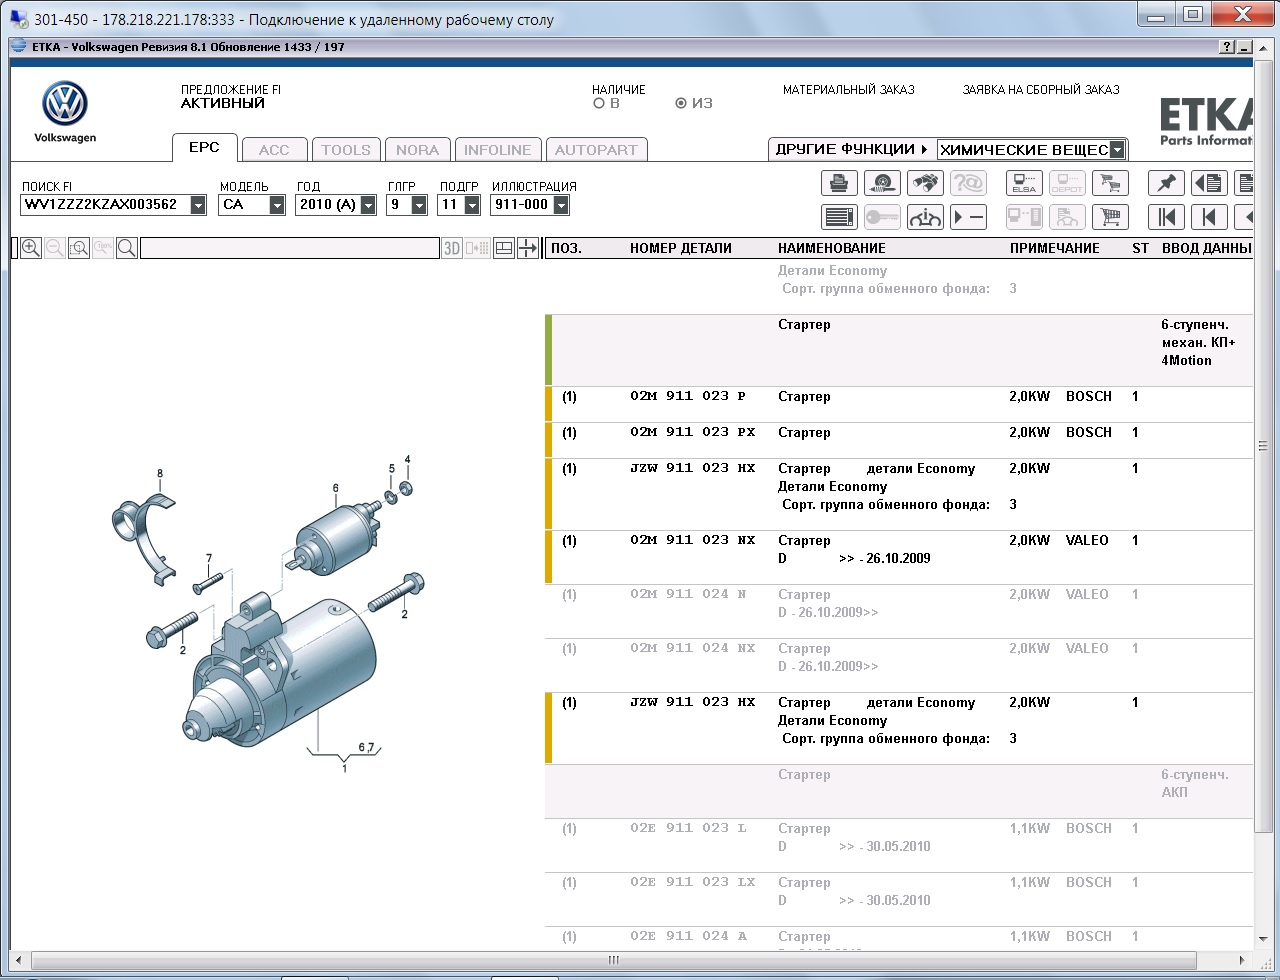Click ЗАЯВКА НА СБОРНЫЙ ЗАКАЗ link

1041,90
